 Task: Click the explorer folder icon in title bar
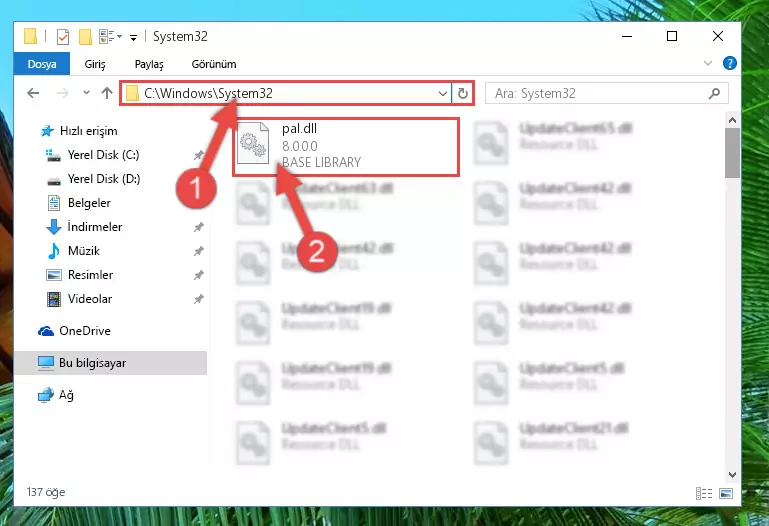(x=30, y=36)
